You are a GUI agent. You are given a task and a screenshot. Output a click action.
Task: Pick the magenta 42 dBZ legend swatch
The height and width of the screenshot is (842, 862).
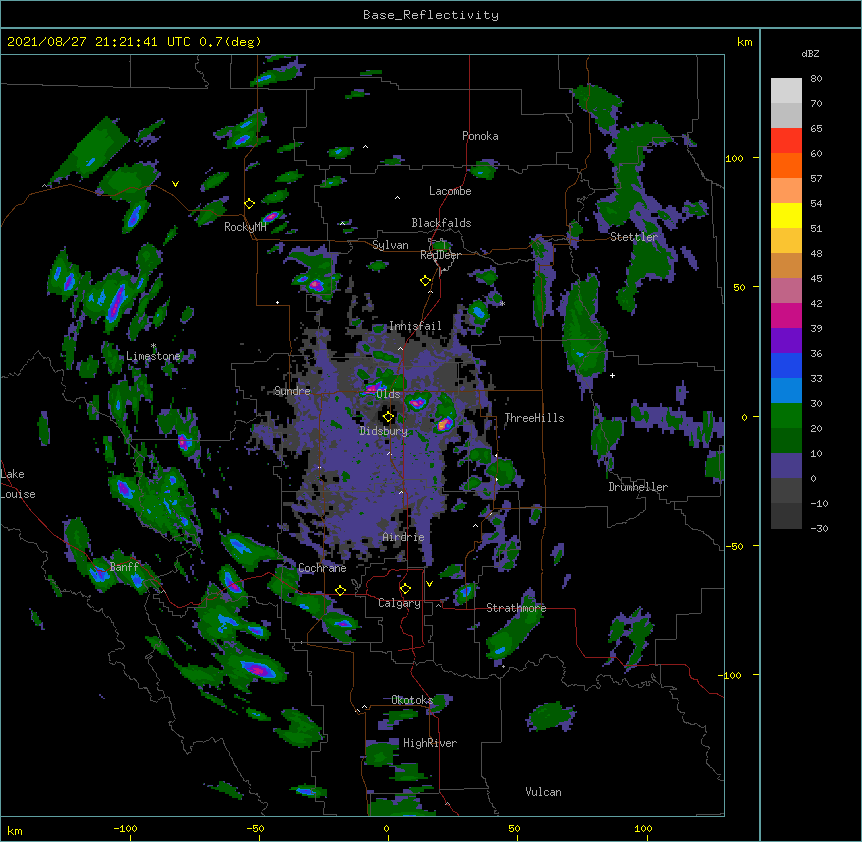click(x=786, y=315)
